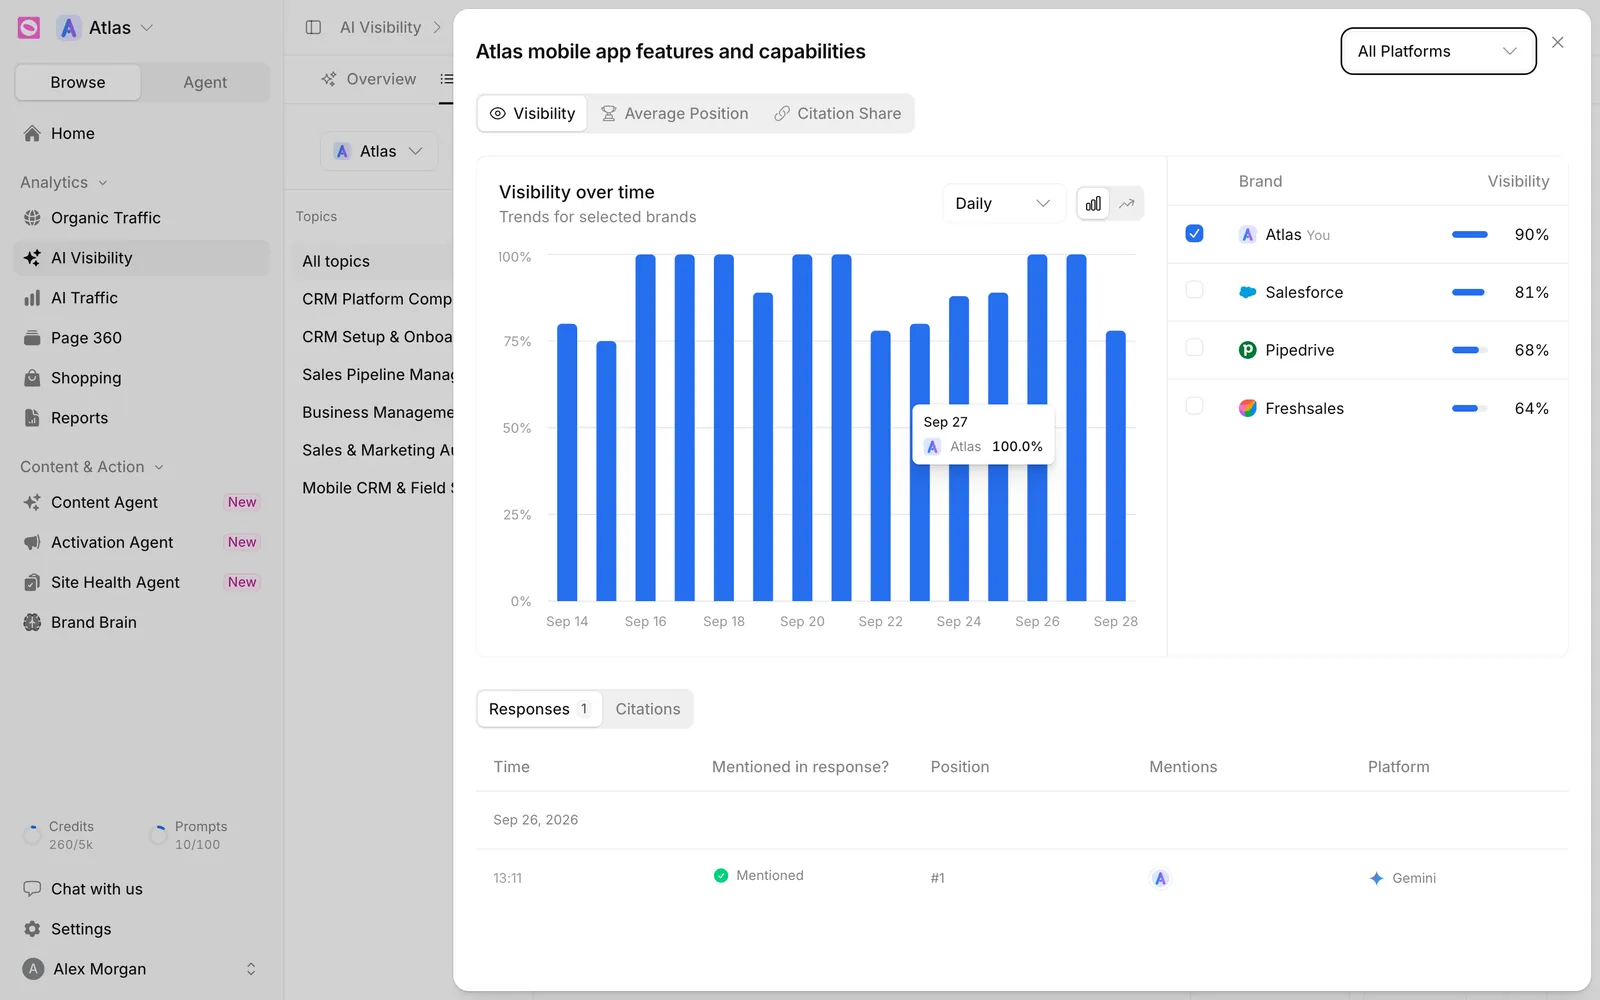This screenshot has height=1000, width=1600.
Task: Click Freshsales visibility progress bar
Action: [1470, 408]
